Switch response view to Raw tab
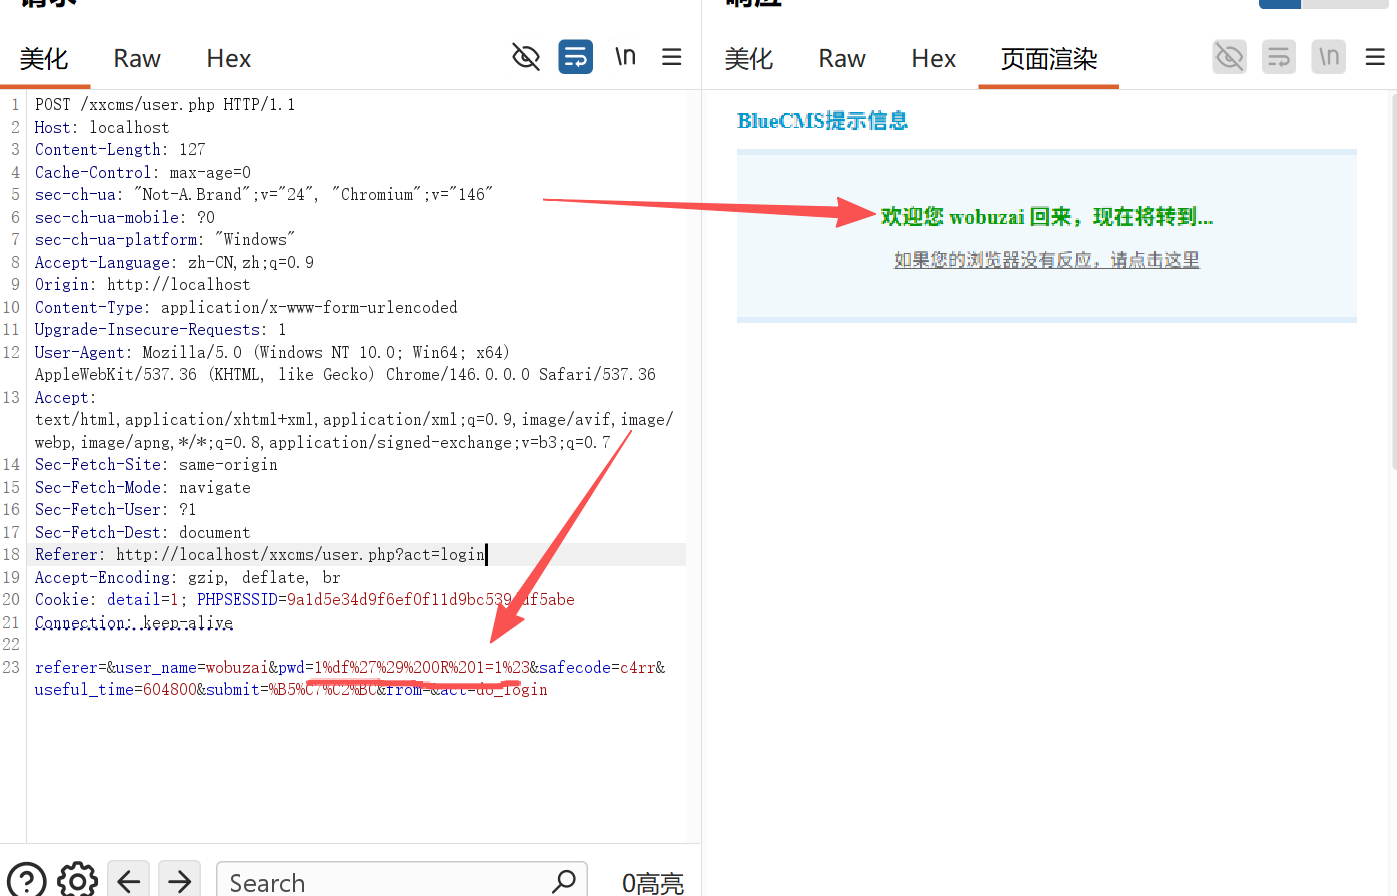The width and height of the screenshot is (1397, 896). click(x=842, y=59)
